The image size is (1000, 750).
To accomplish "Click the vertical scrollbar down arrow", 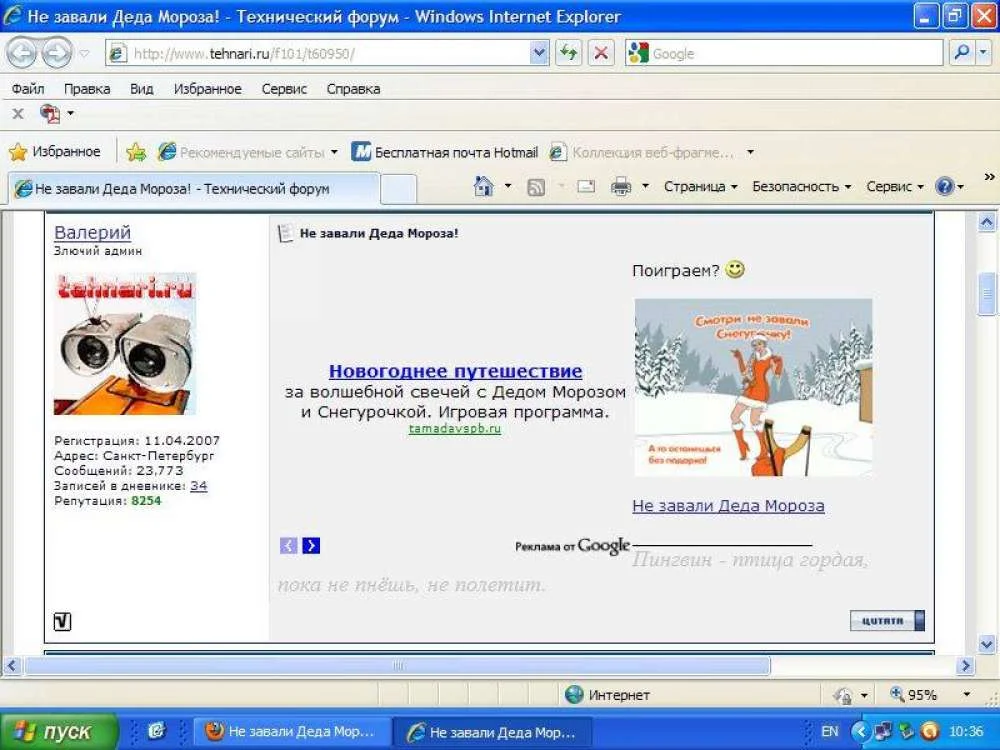I will [x=987, y=643].
